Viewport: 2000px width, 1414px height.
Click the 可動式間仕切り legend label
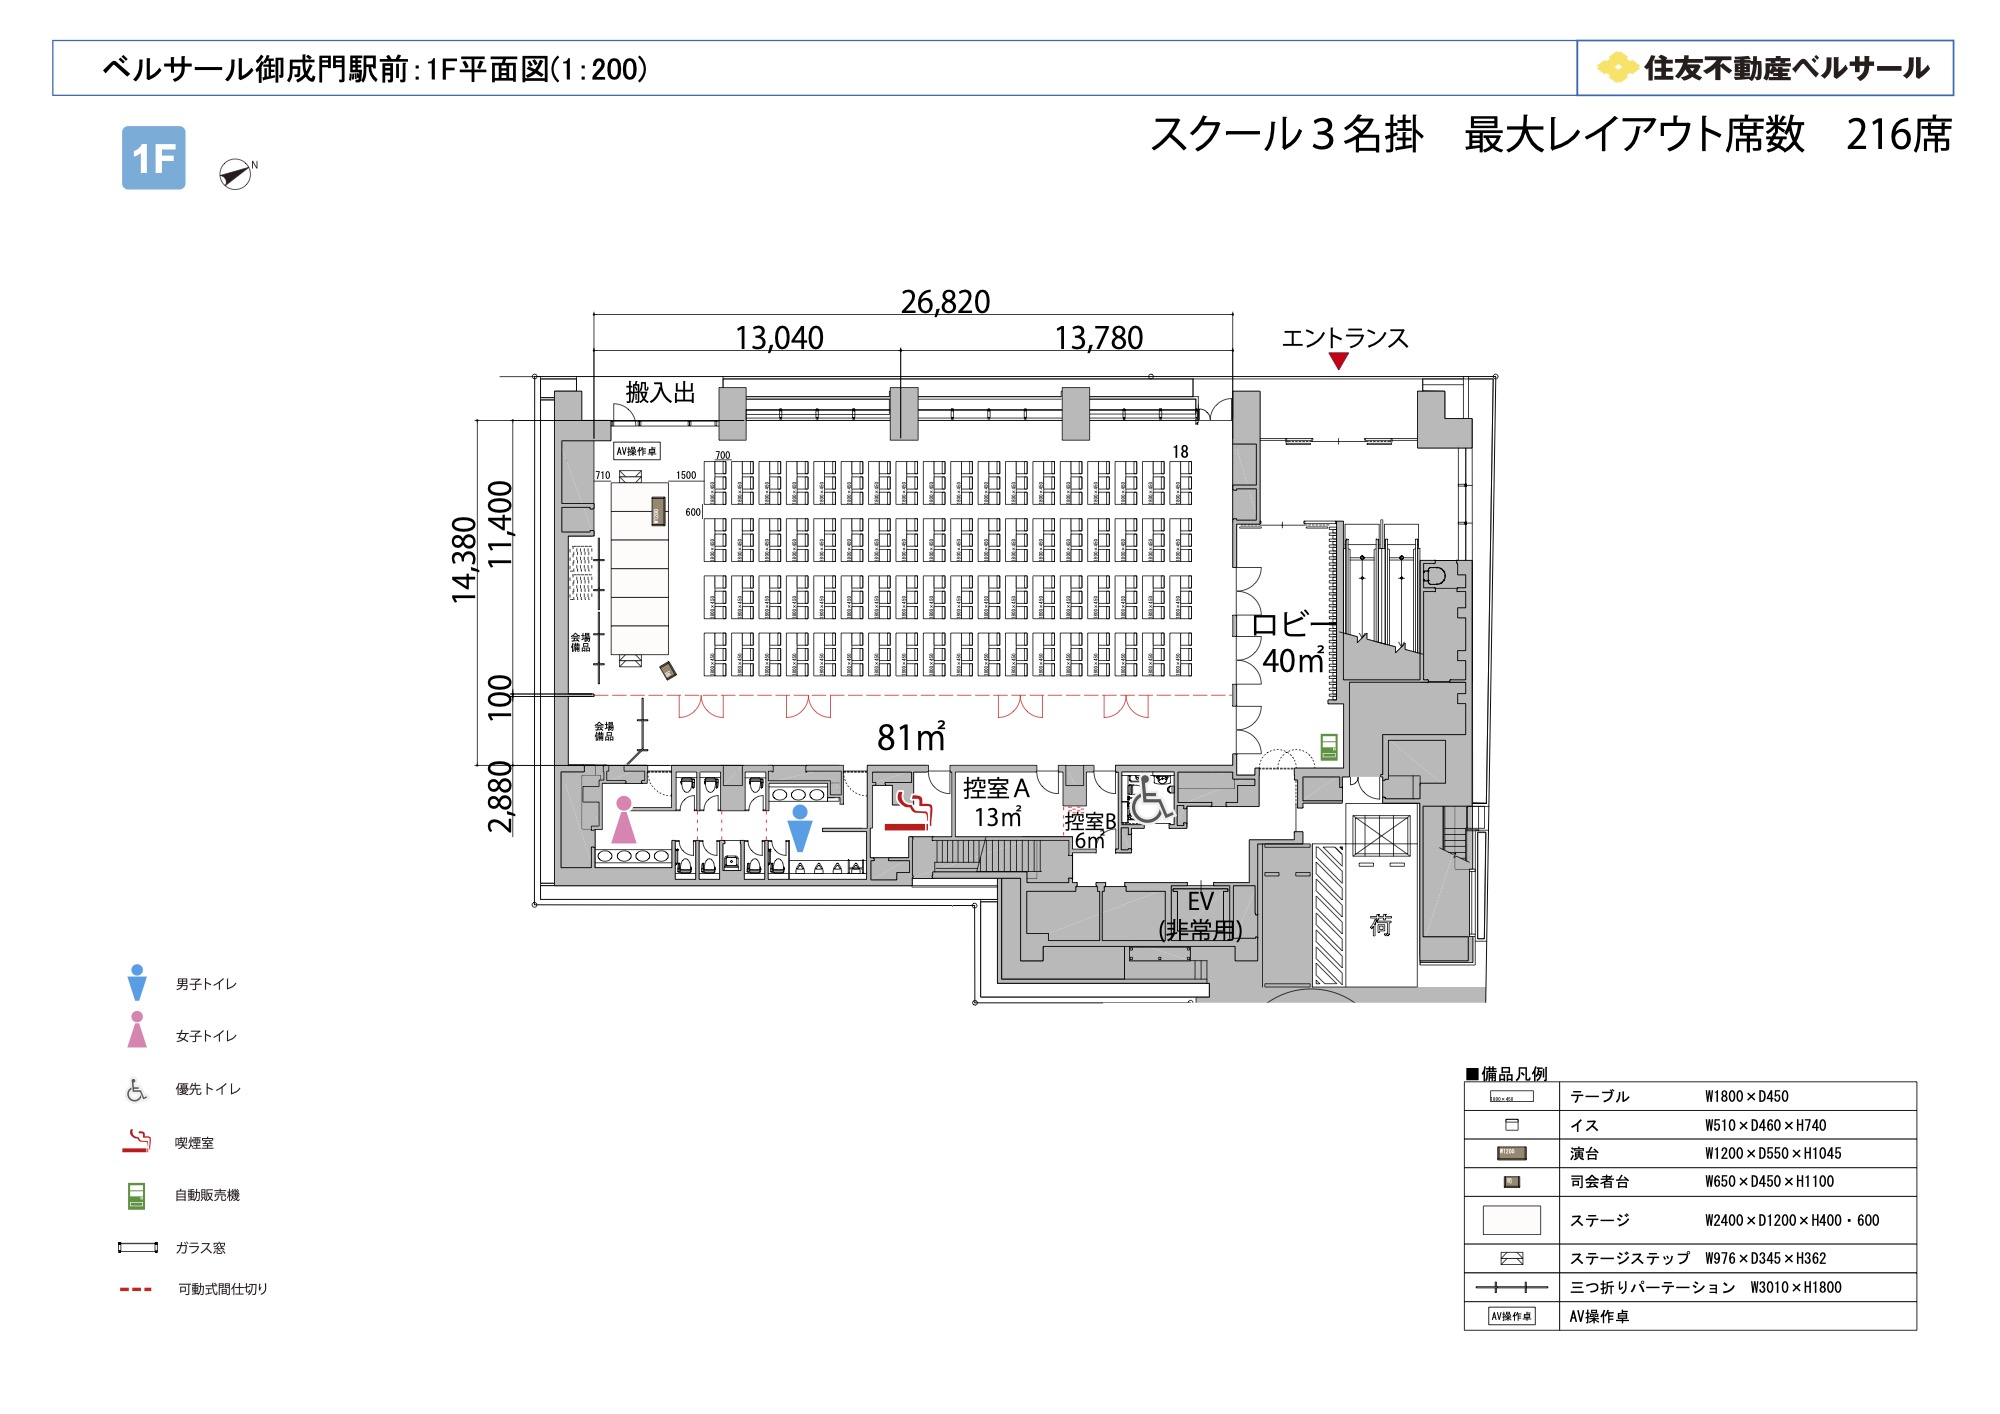click(223, 1289)
